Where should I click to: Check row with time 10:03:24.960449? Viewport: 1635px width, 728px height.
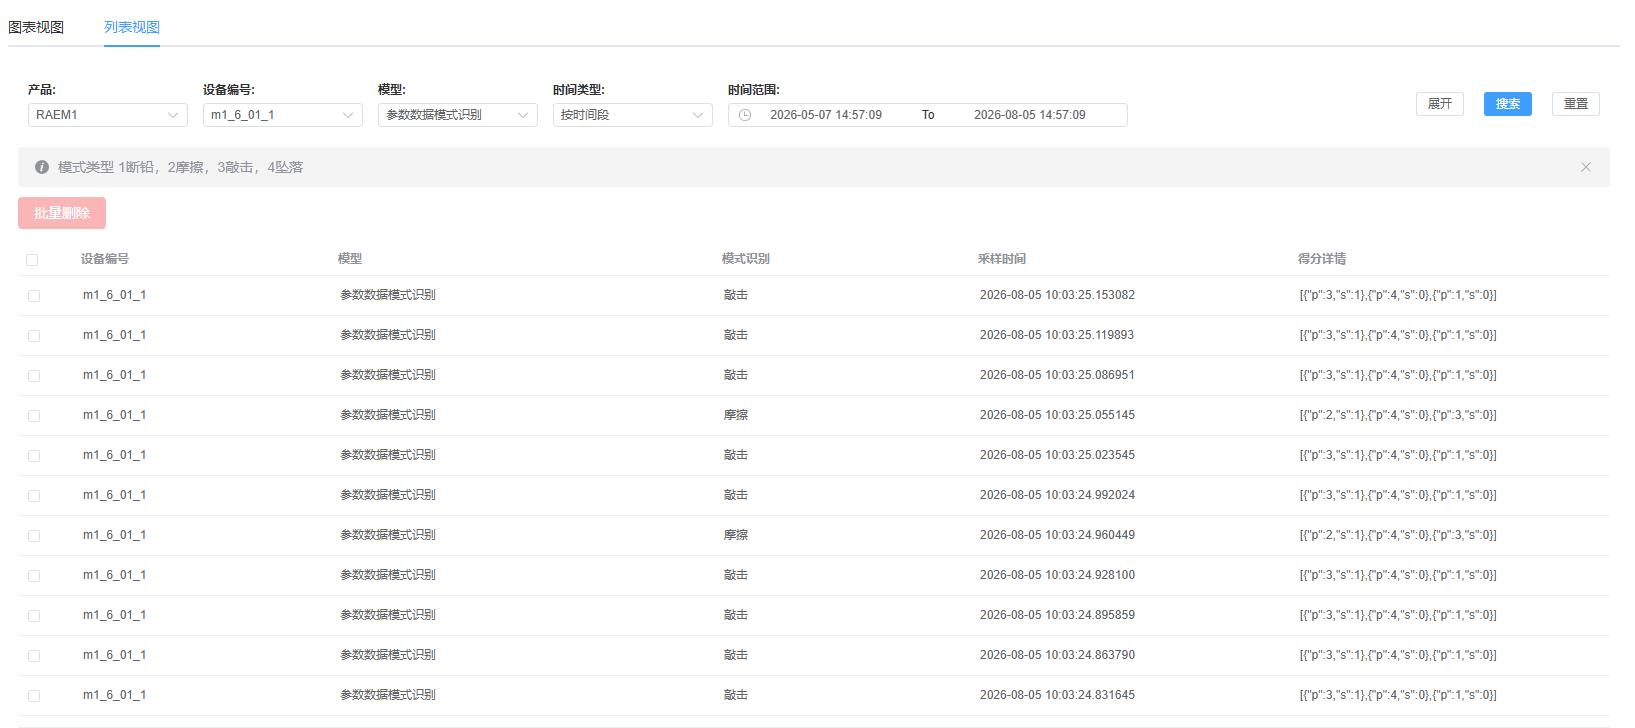(34, 536)
